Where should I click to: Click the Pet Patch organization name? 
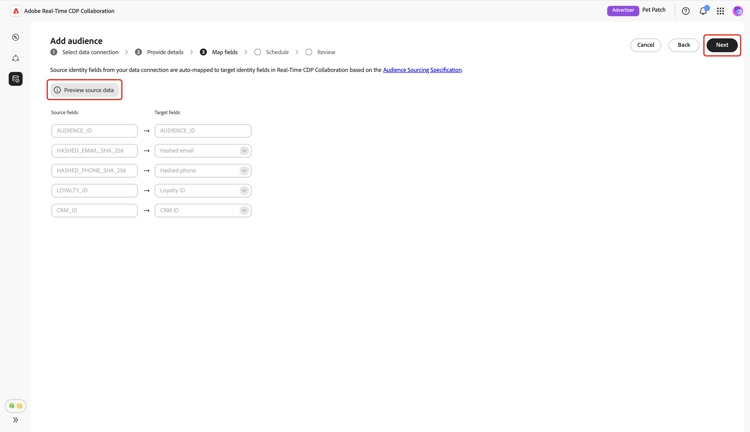click(x=654, y=10)
